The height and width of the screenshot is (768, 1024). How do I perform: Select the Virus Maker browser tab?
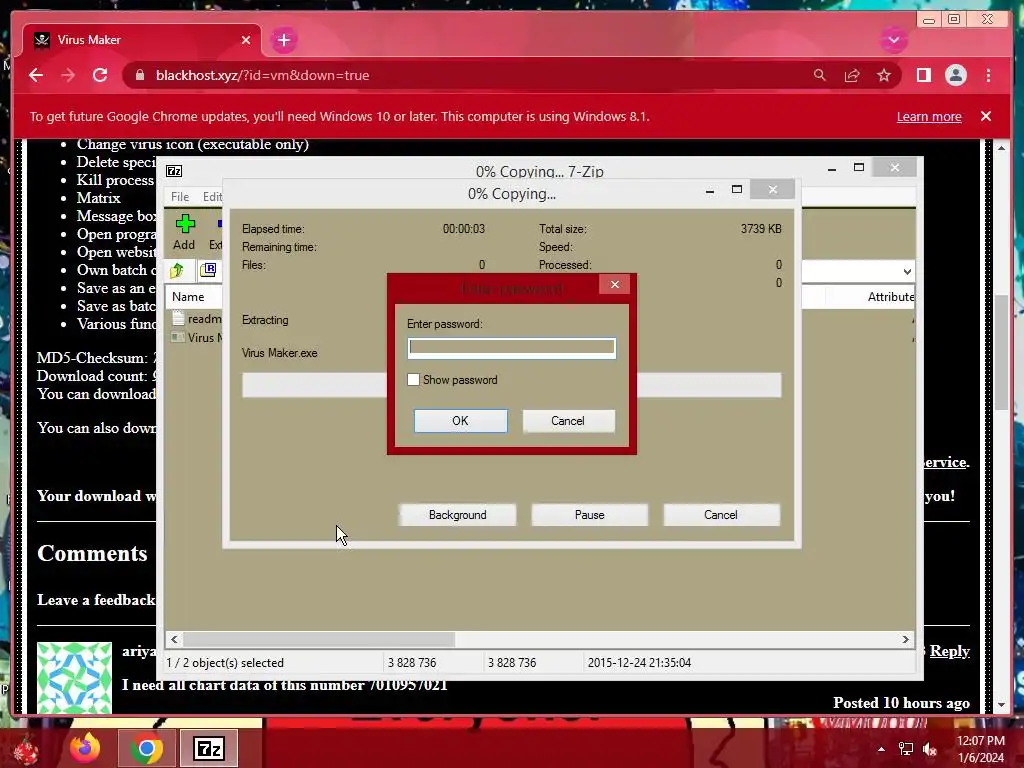click(141, 40)
